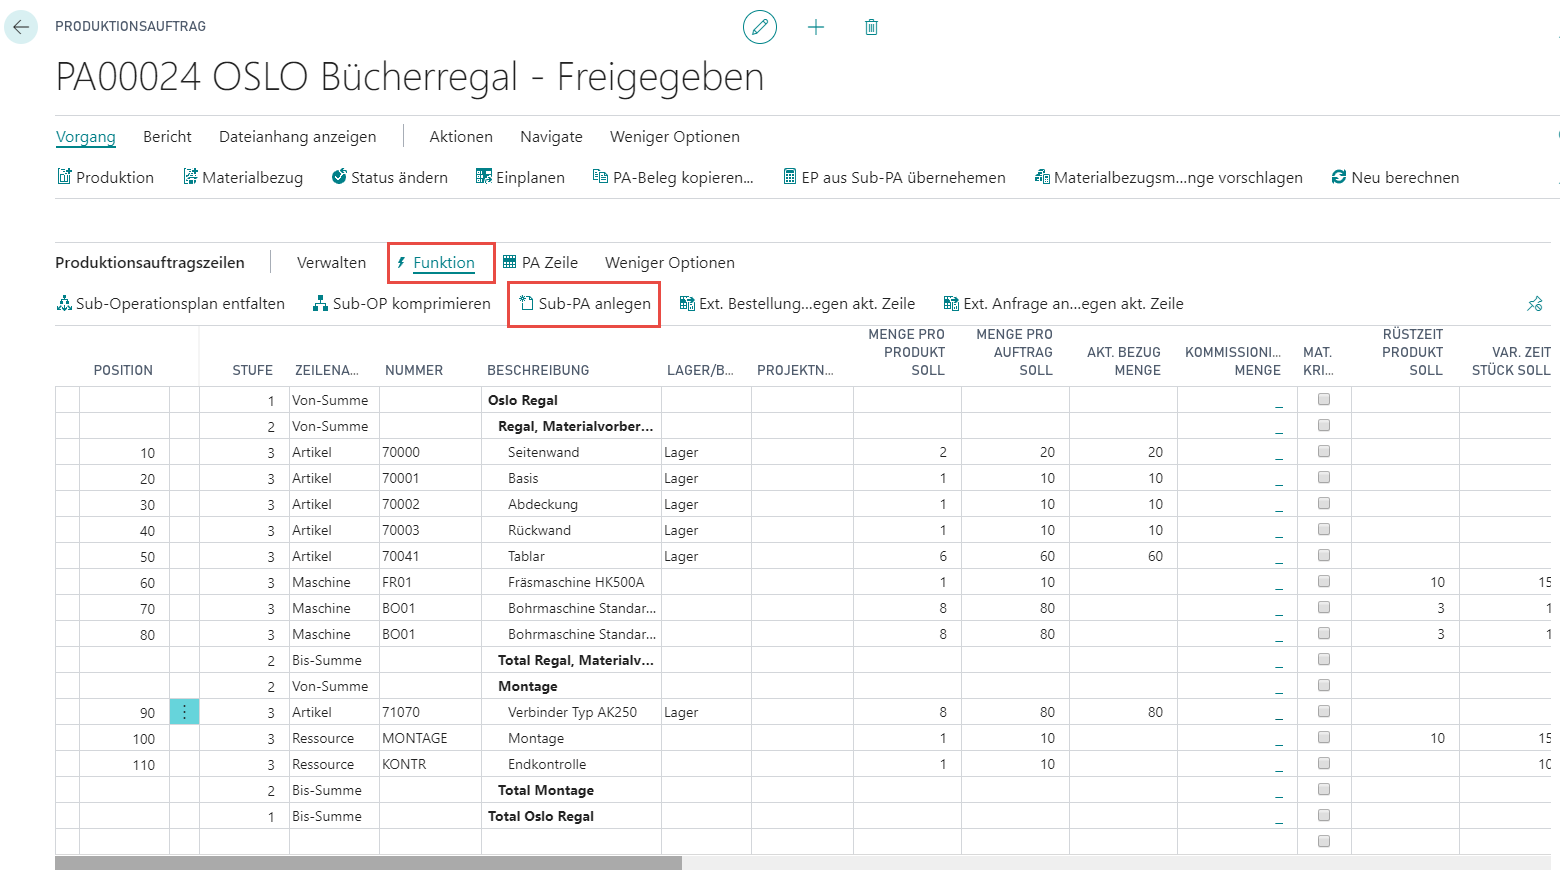The image size is (1560, 878).
Task: Go back with the arrow button
Action: 21,27
